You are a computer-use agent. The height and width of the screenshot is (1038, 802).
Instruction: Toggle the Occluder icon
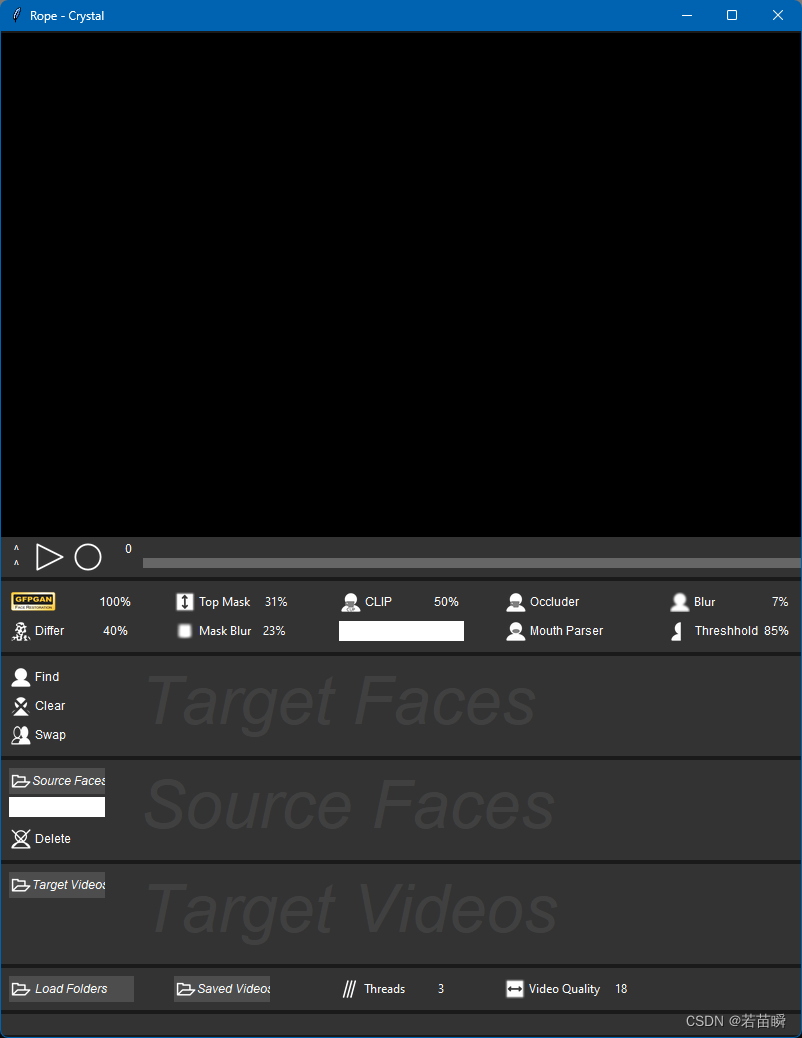click(x=515, y=602)
